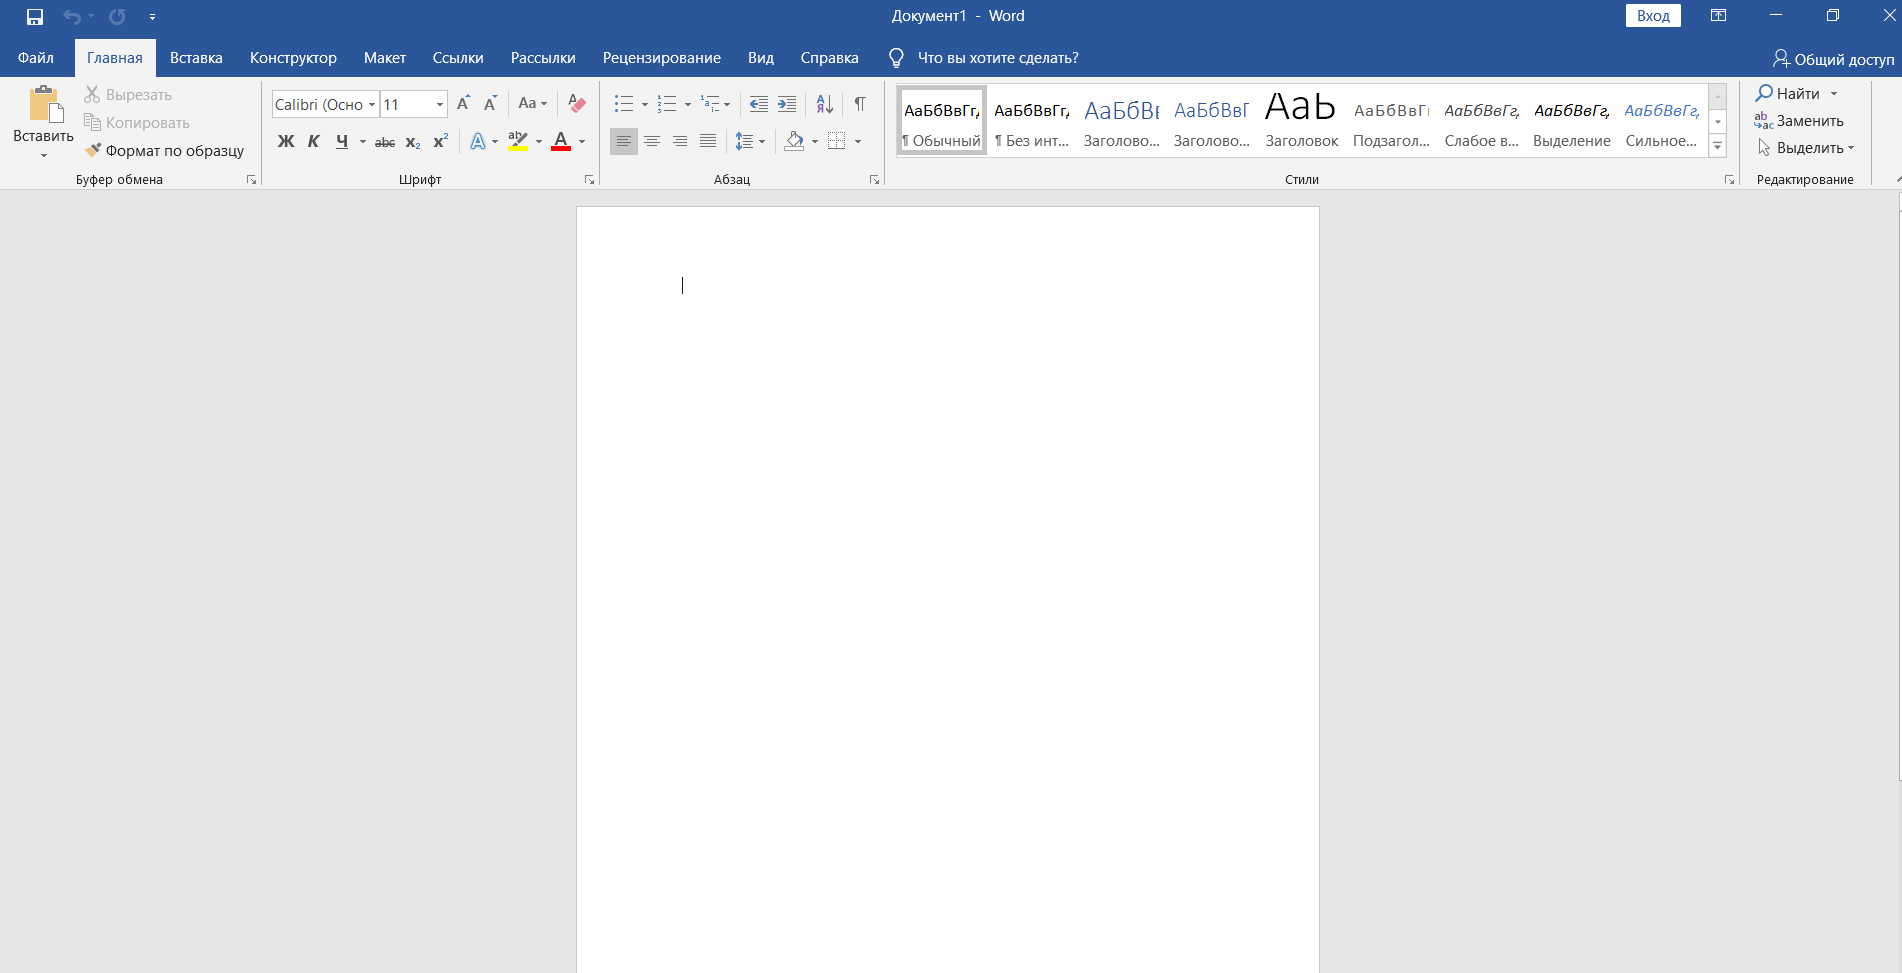Apply the large Заголовок title style
Screen dimensions: 1902x973
(x=1301, y=120)
